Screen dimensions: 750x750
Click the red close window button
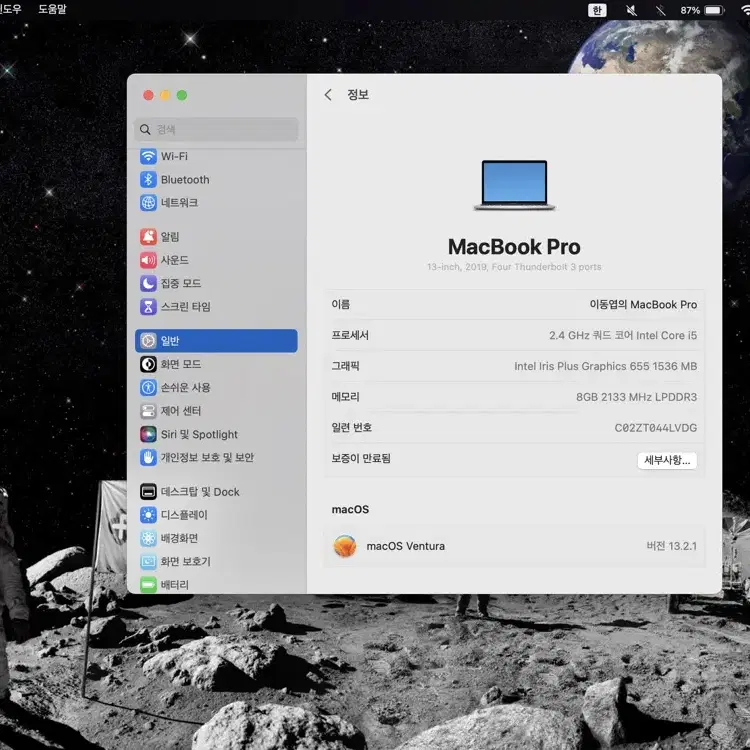point(148,95)
